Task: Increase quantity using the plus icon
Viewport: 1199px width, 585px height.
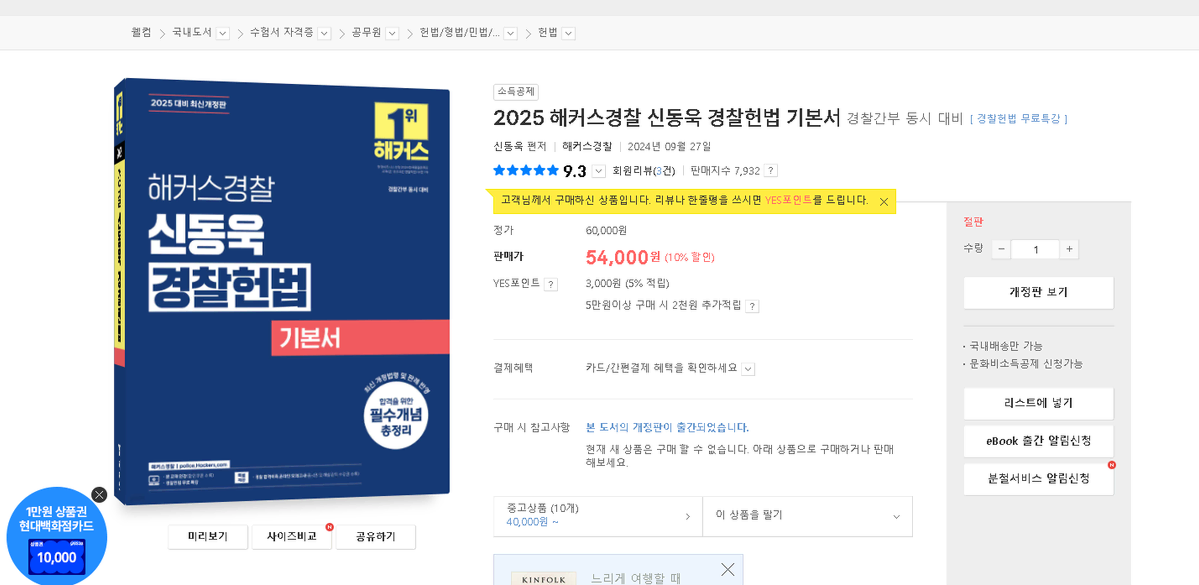Action: (1070, 249)
